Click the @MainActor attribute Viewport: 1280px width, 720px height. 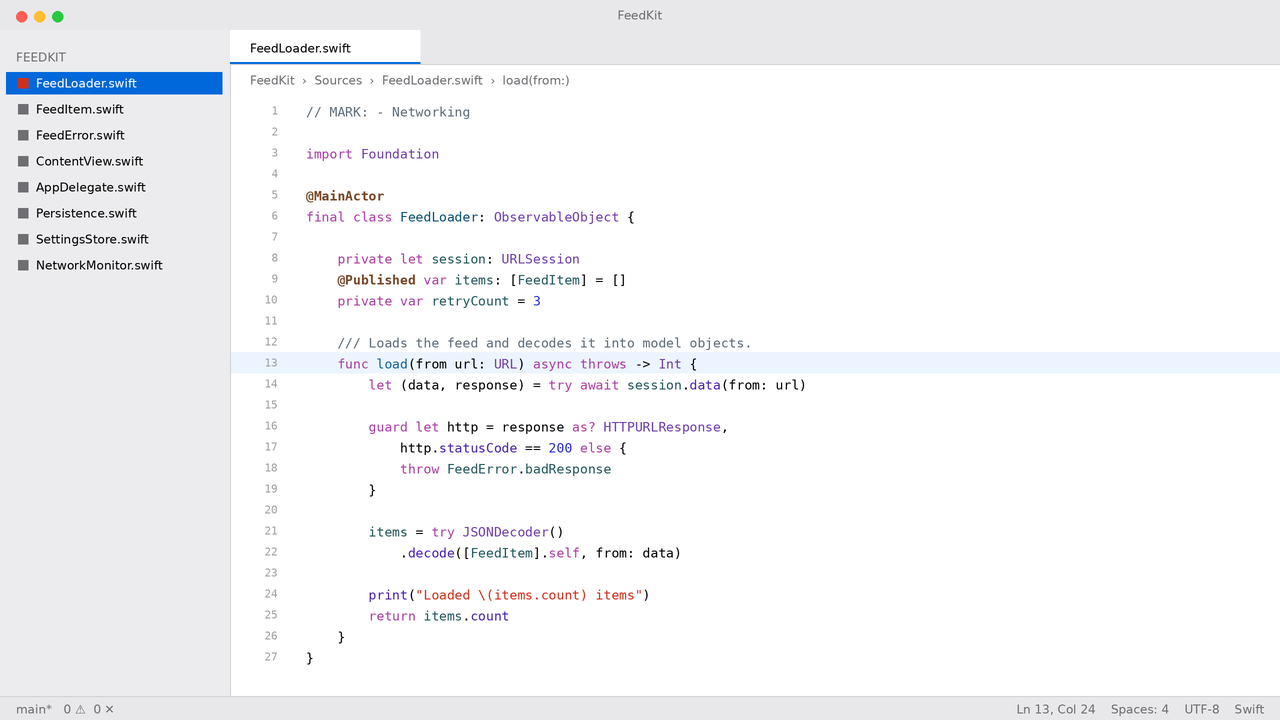345,196
